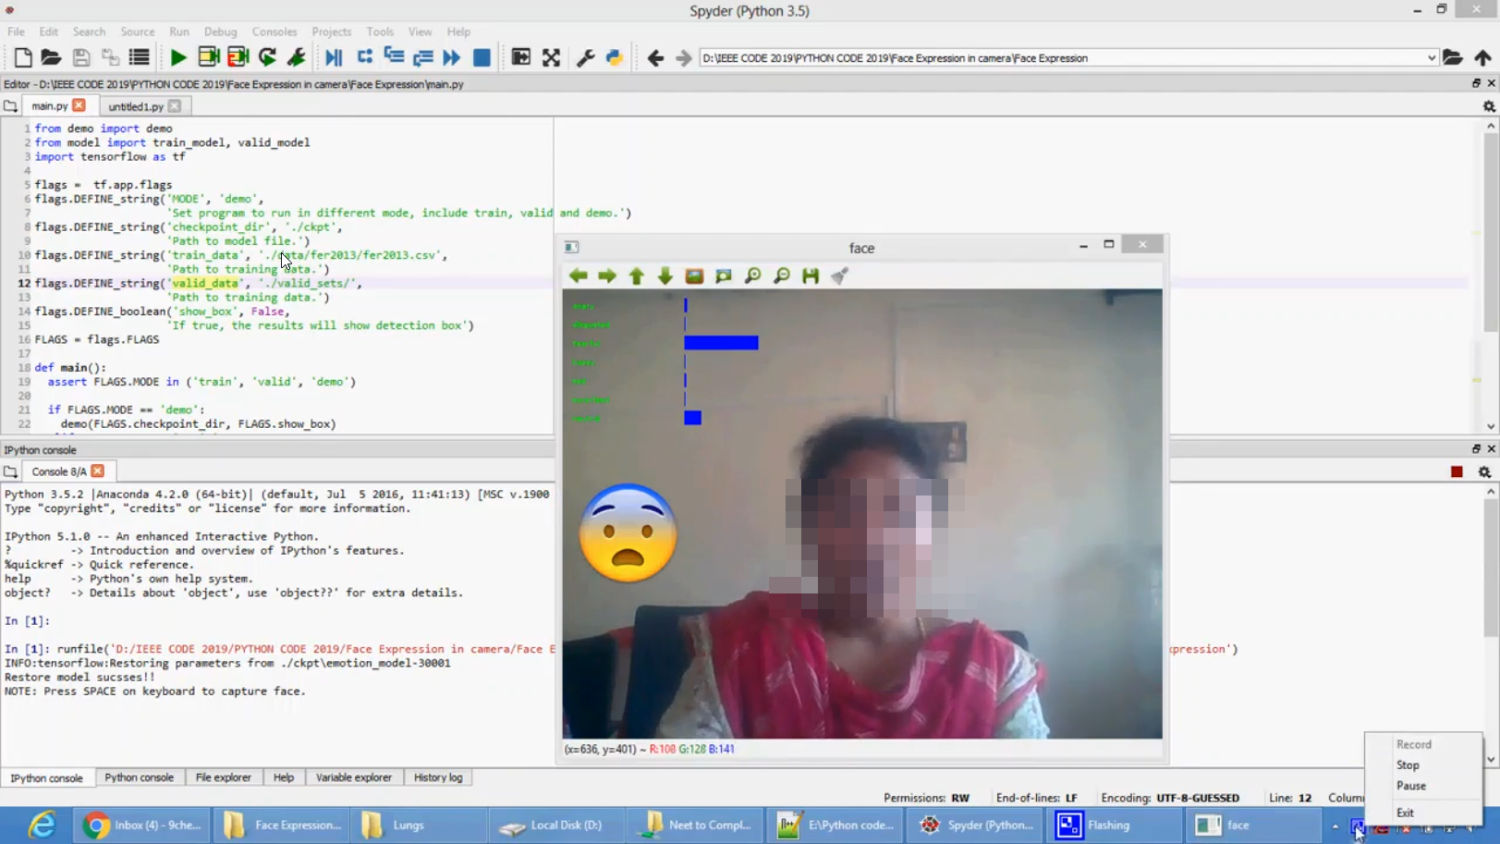The width and height of the screenshot is (1500, 844).
Task: Switch file editing mode with fullscreen toolbar icon
Action: (x=551, y=57)
